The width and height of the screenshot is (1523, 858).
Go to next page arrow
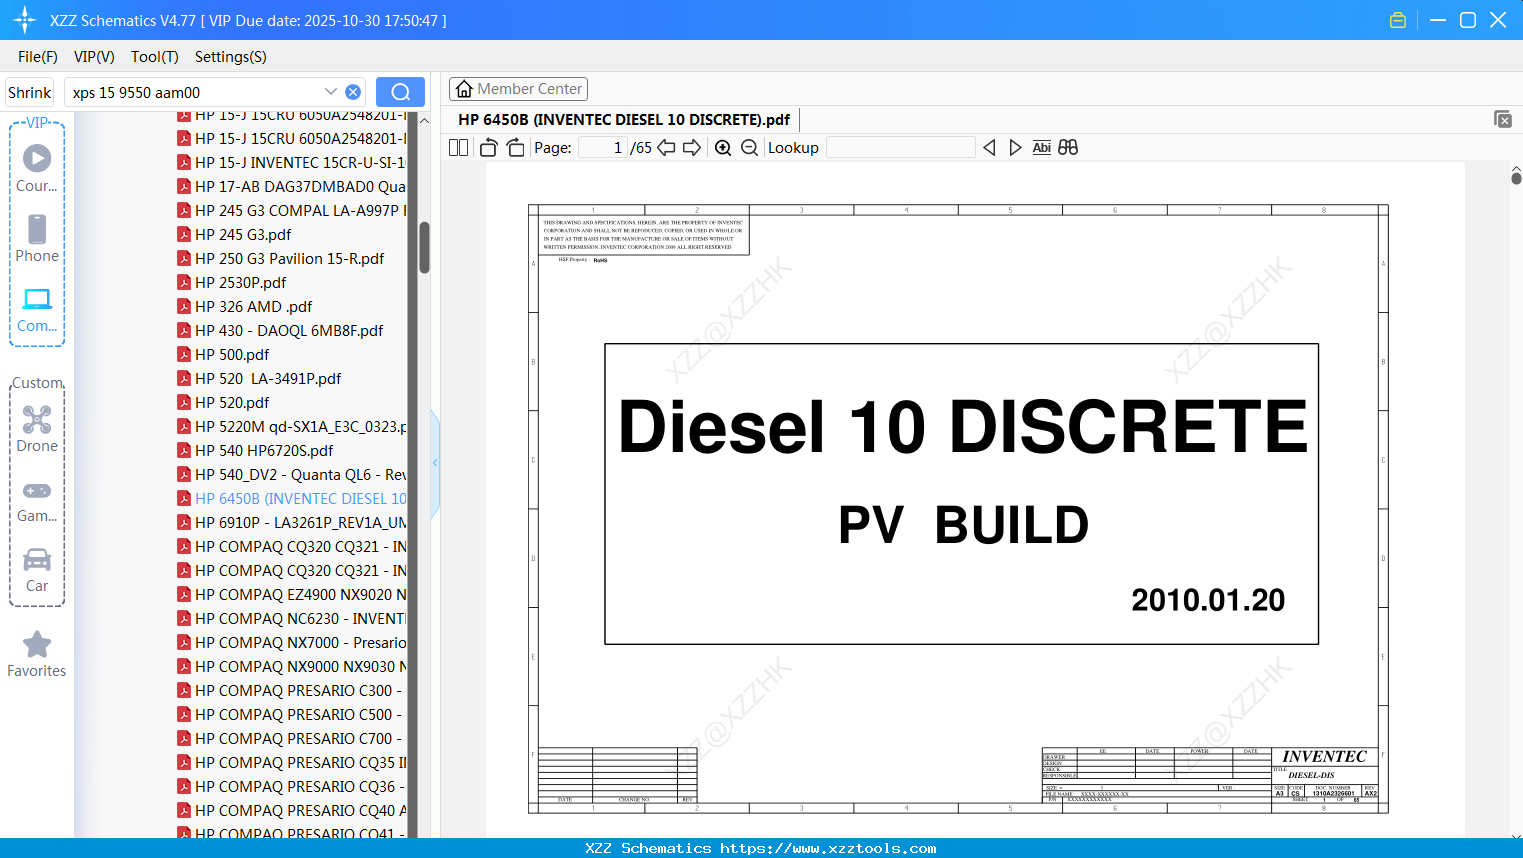click(692, 148)
